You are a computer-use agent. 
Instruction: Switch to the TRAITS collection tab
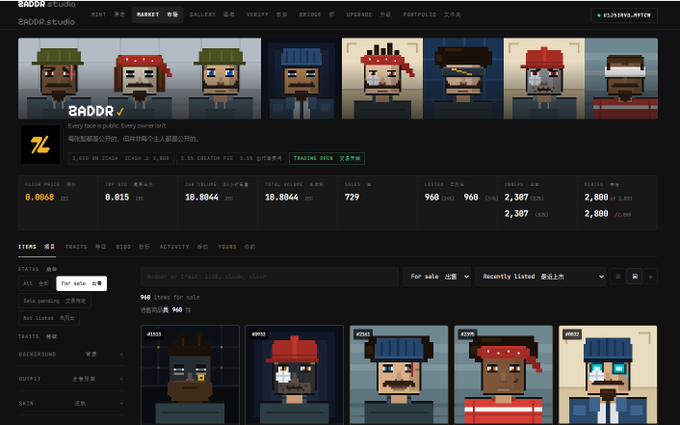(x=85, y=247)
